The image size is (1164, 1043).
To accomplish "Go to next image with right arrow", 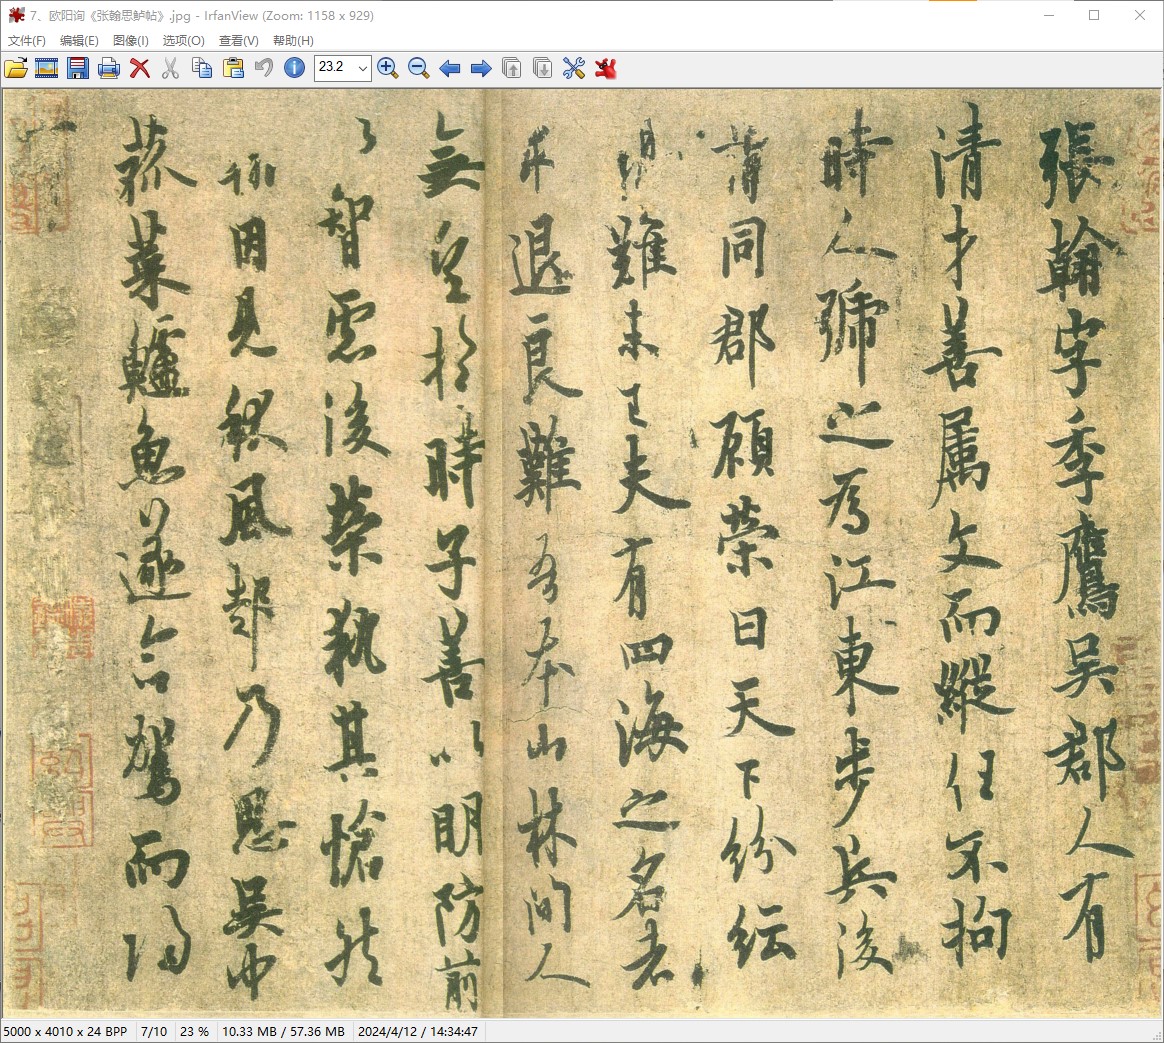I will pos(481,68).
